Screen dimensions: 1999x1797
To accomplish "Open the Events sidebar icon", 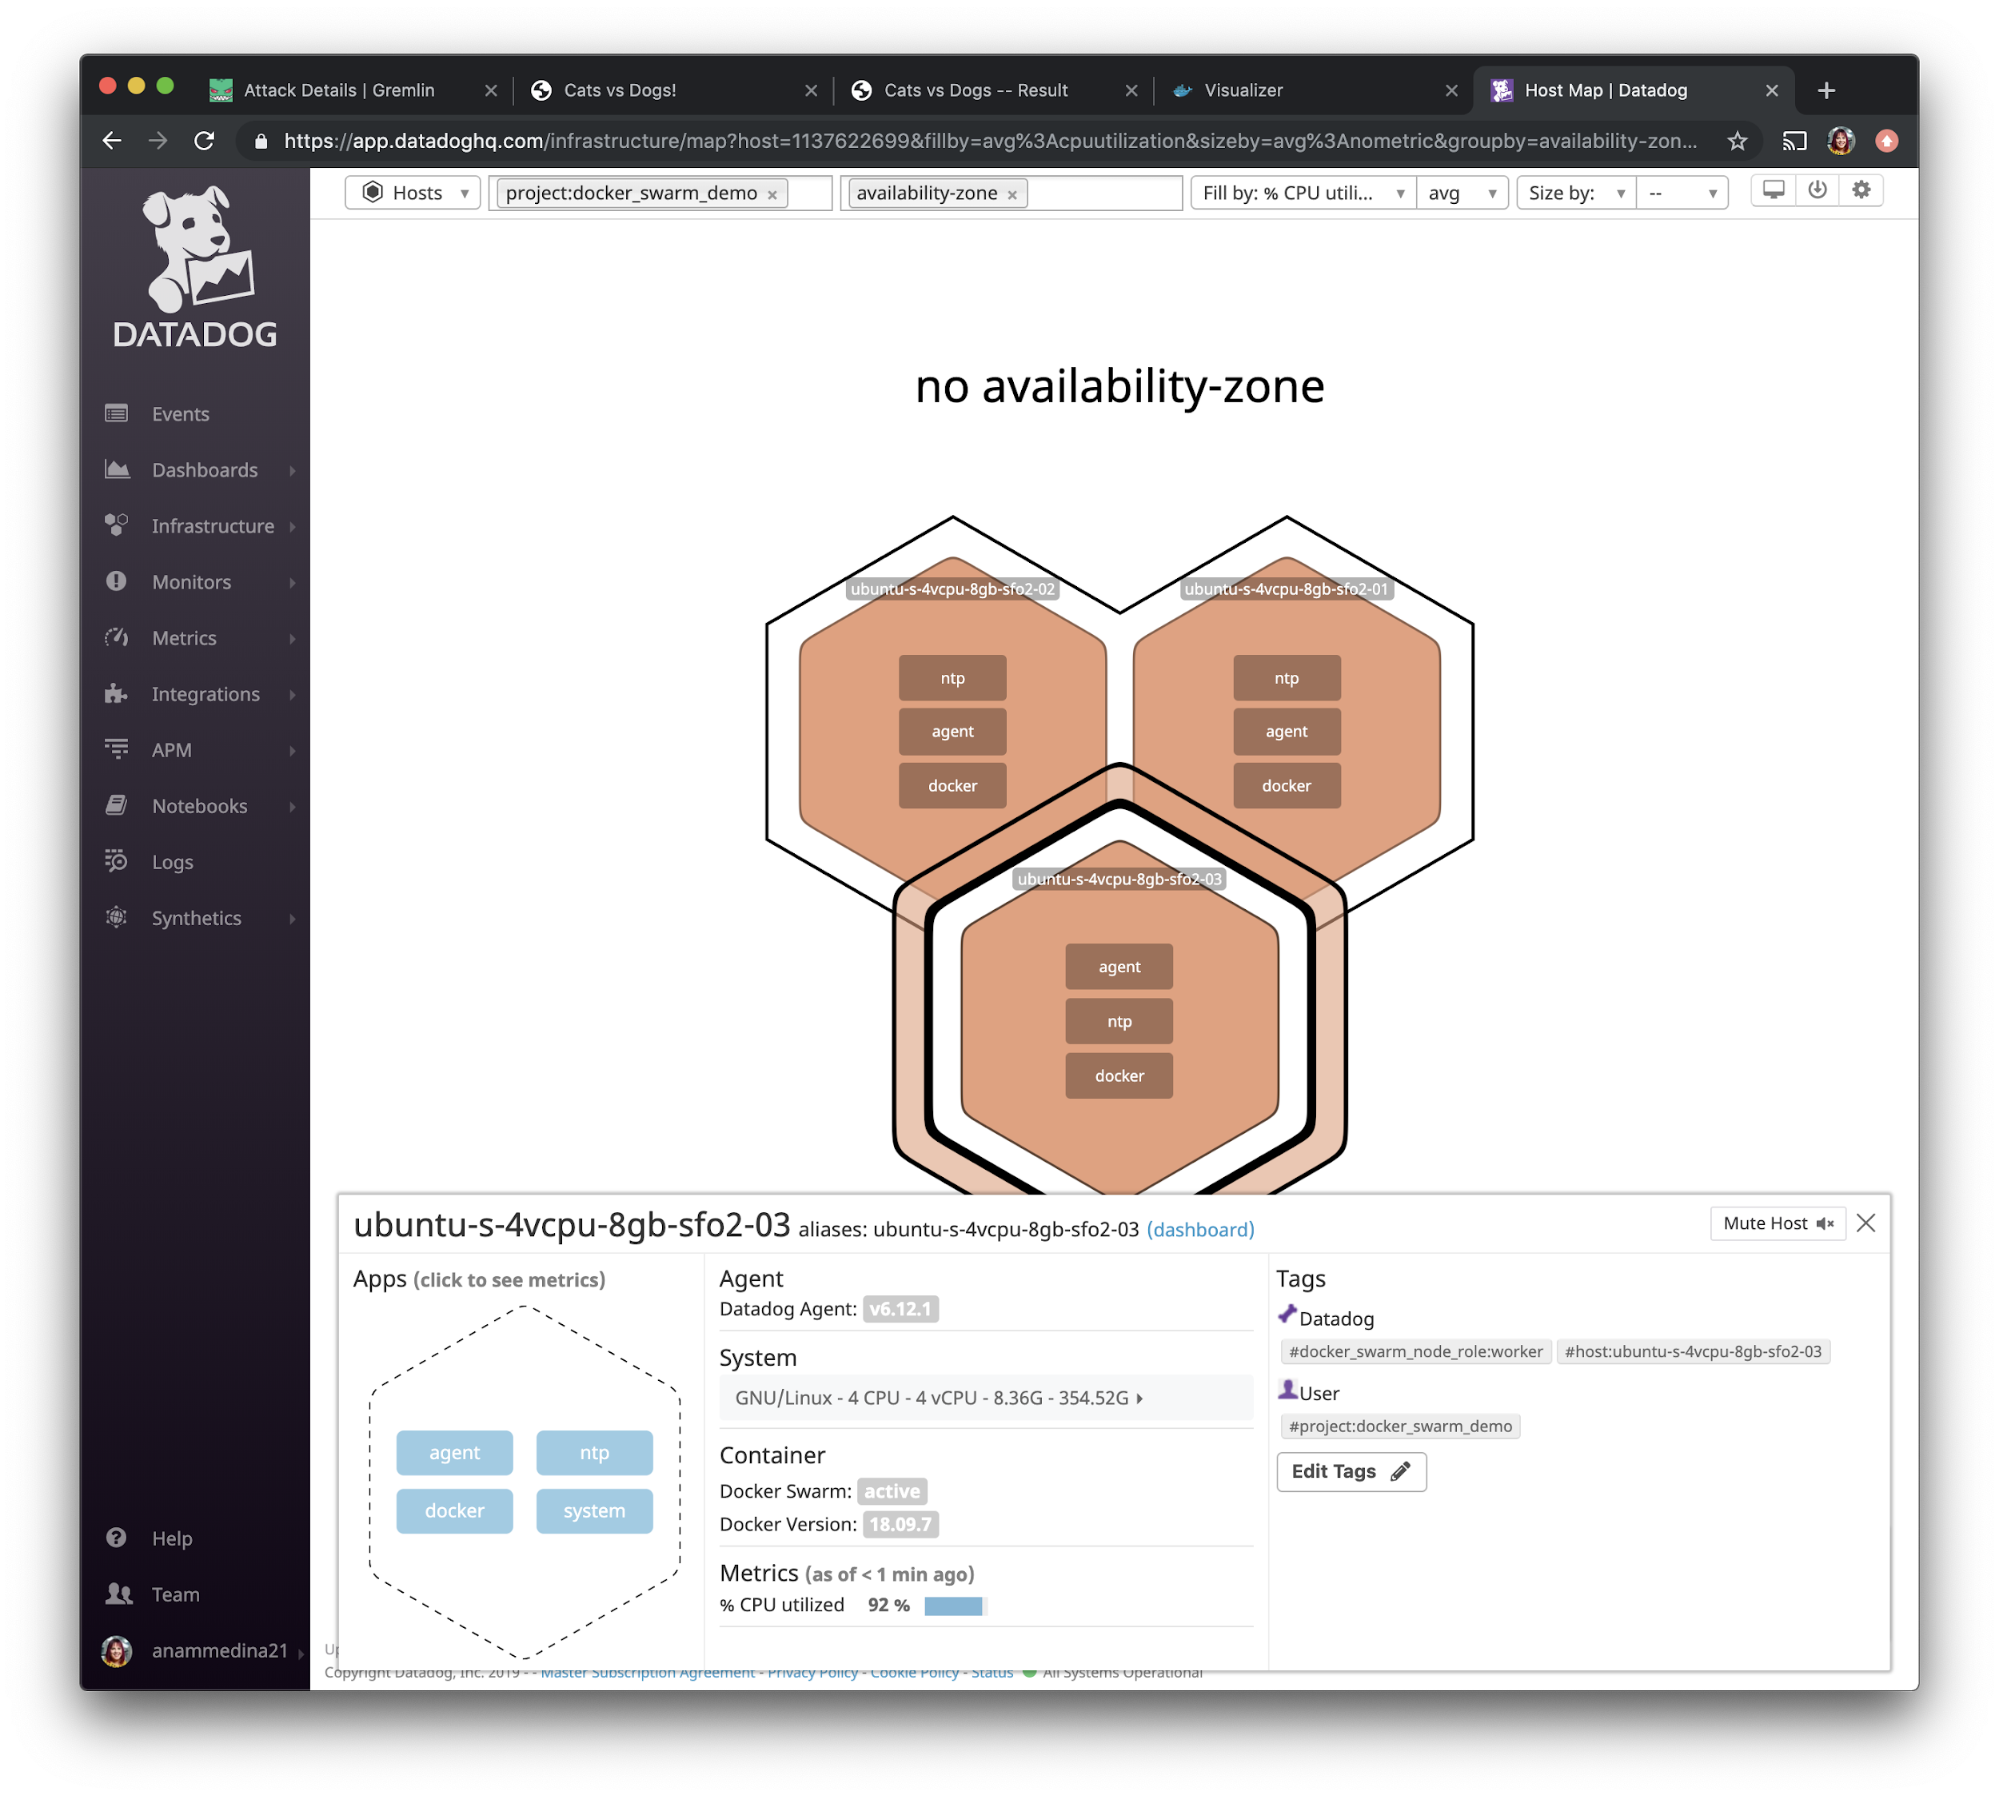I will 117,413.
